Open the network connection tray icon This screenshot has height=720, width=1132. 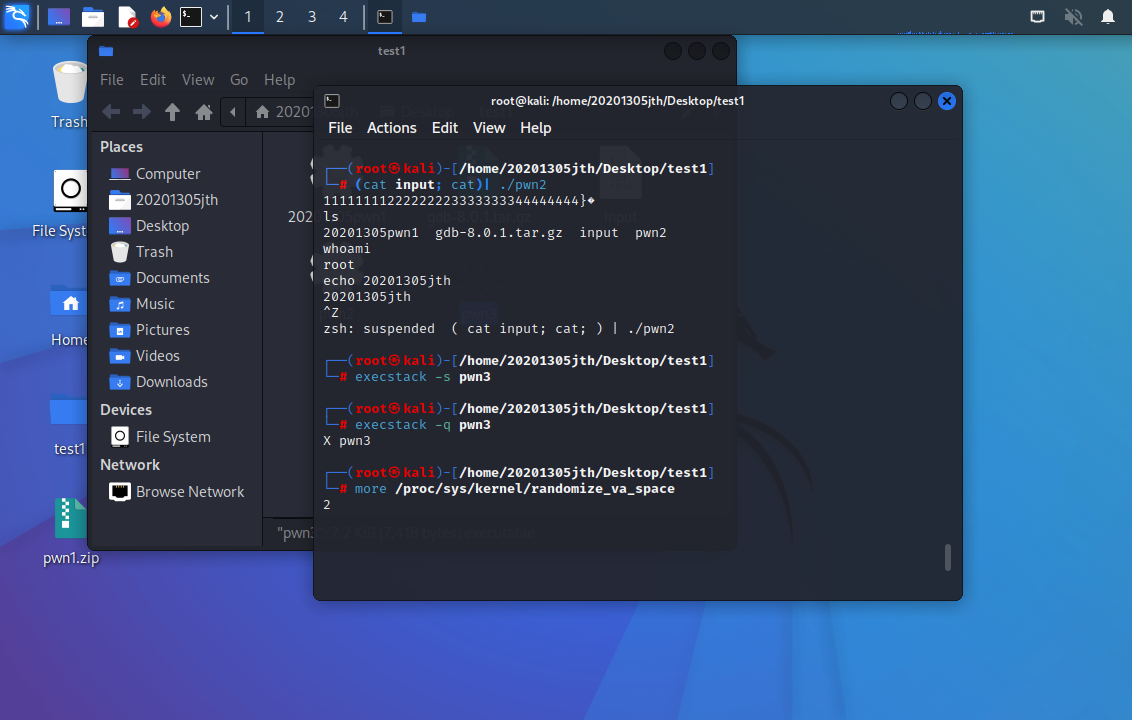pyautogui.click(x=1037, y=17)
